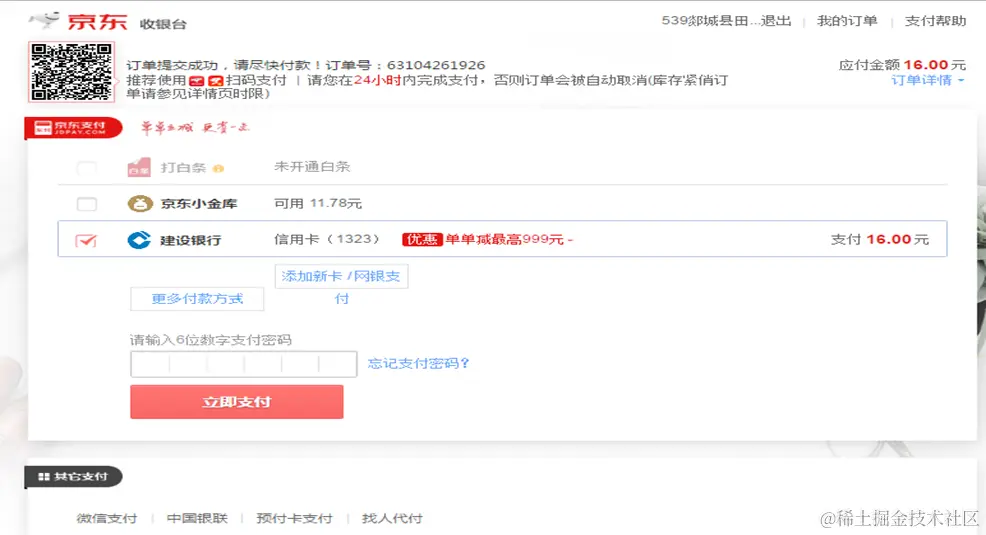
Task: Click the 未开通白条 status text
Action: tap(312, 167)
